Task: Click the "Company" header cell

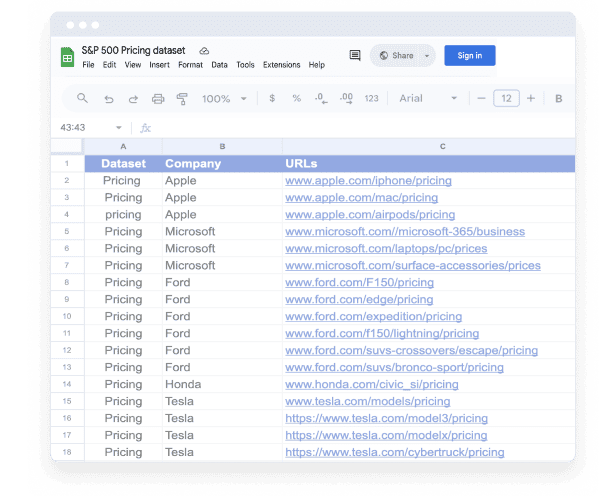Action: [x=222, y=164]
